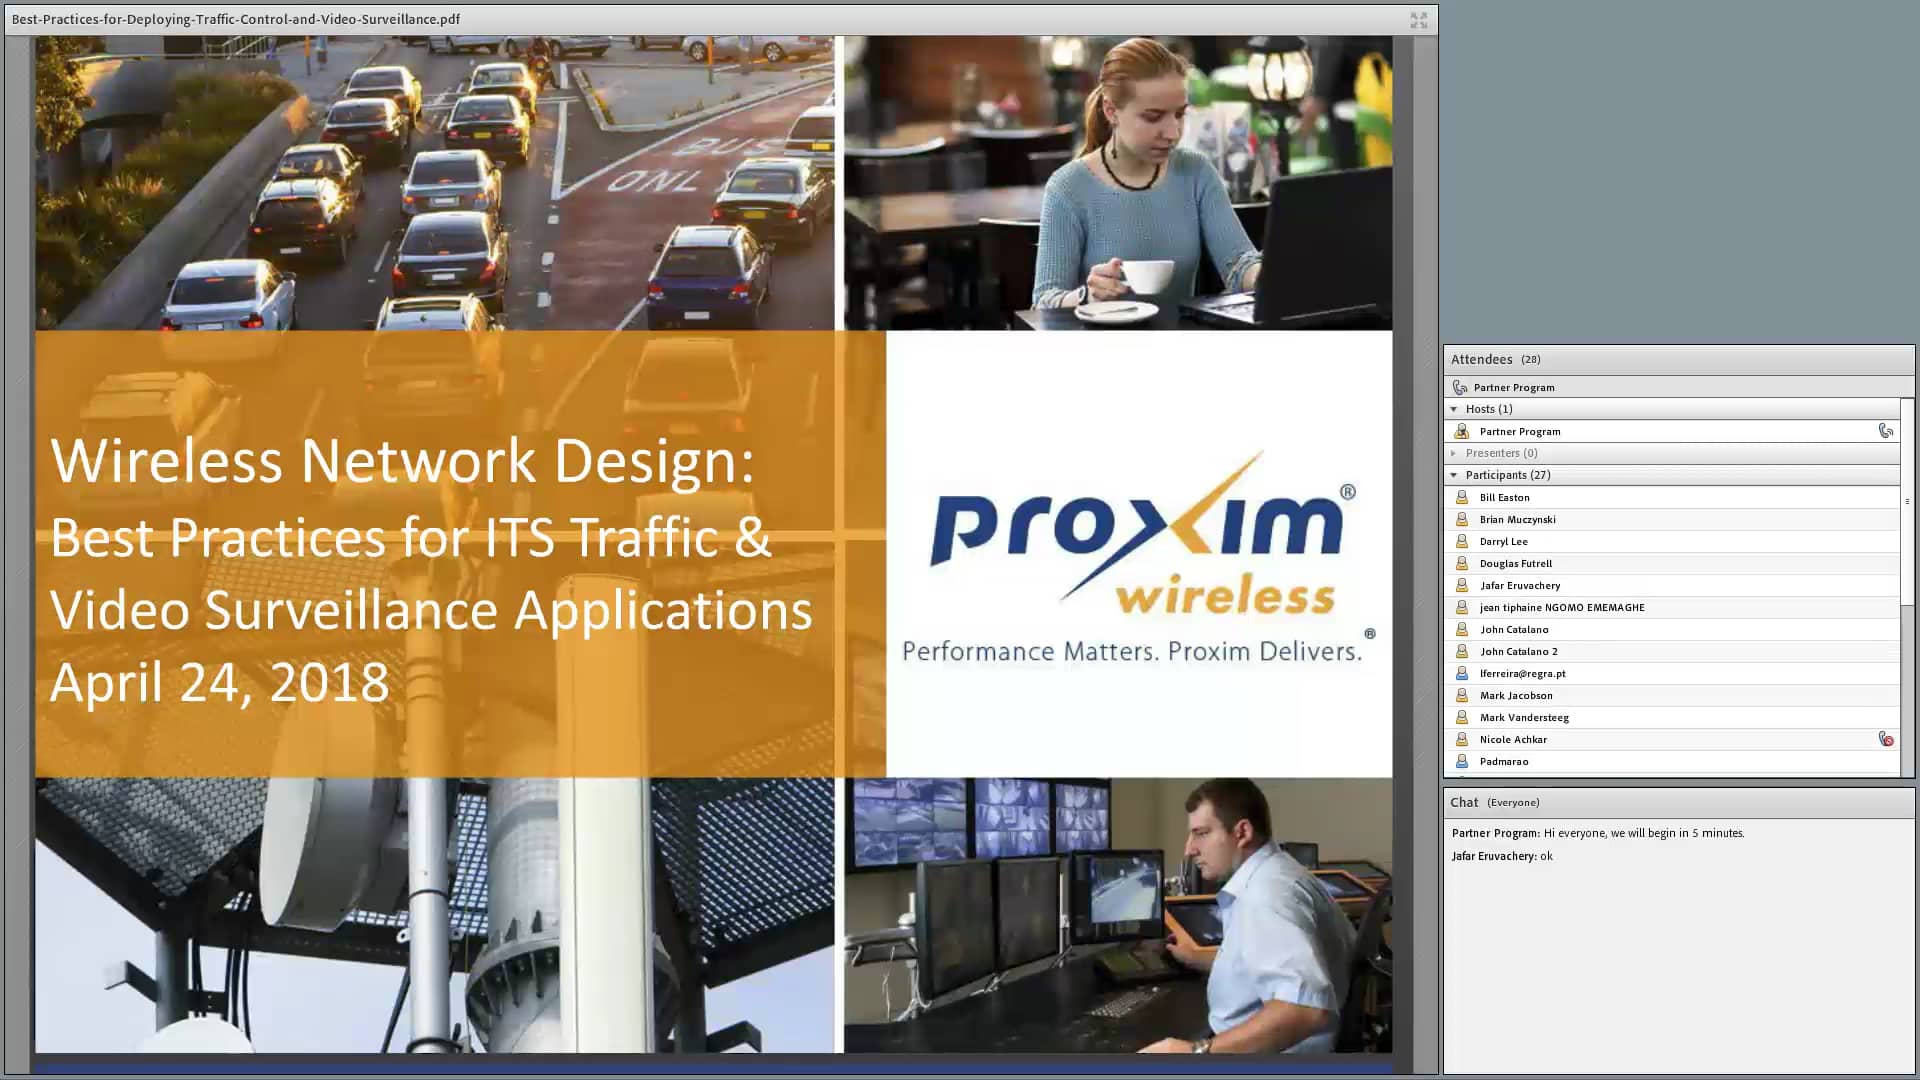Click the participant icon beside John Catalano 2
Viewport: 1920px width, 1080px height.
tap(1461, 651)
